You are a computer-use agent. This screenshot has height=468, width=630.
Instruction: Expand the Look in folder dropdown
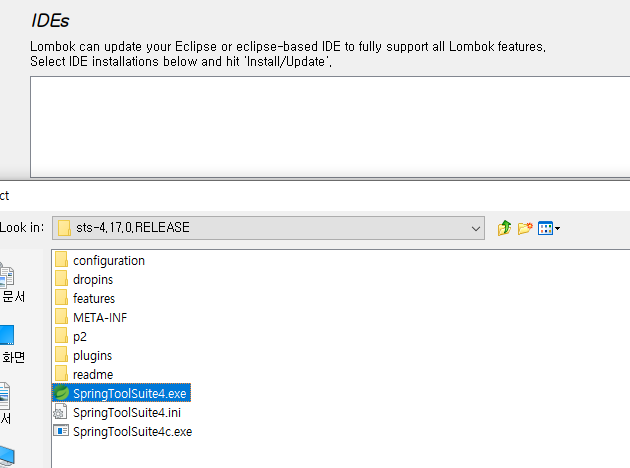476,228
